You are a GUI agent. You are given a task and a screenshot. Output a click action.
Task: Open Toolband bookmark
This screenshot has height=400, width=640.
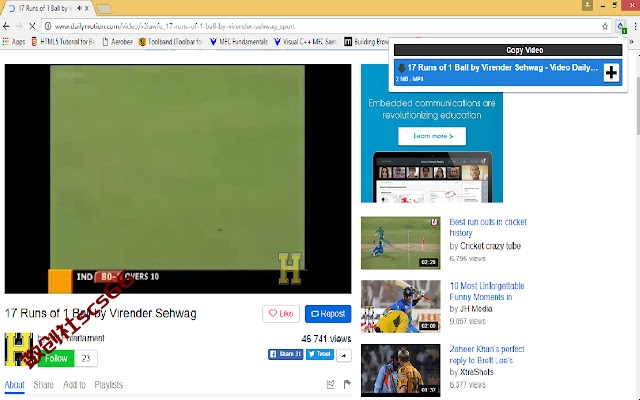171,42
